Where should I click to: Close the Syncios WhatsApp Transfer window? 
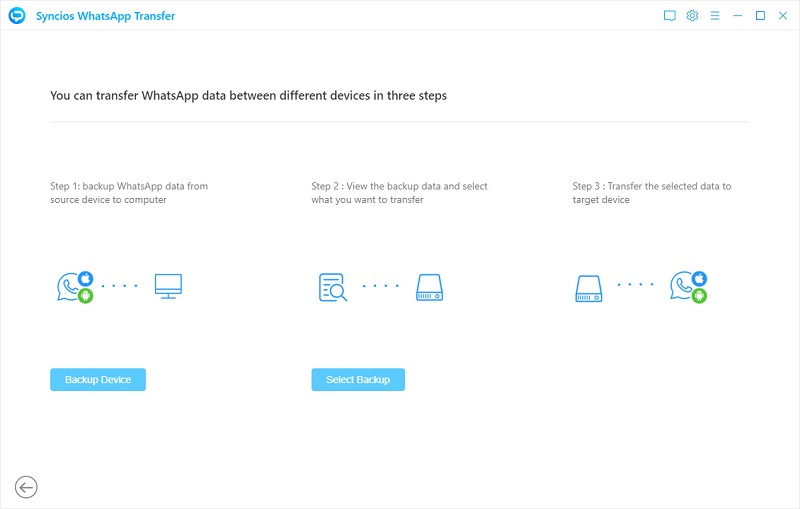click(782, 16)
